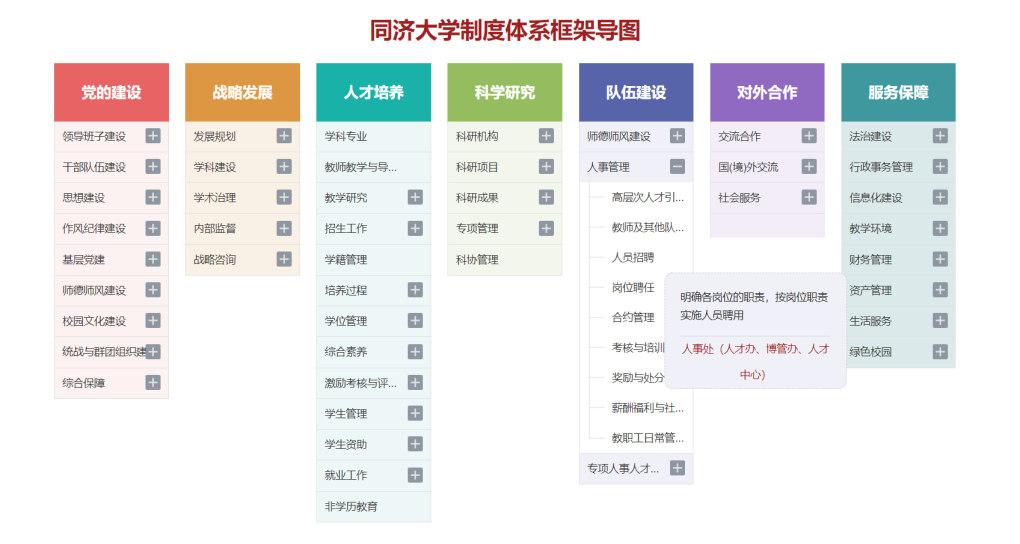Expand 行政事务管理 plus icon
This screenshot has width=1020, height=544.
coord(940,167)
